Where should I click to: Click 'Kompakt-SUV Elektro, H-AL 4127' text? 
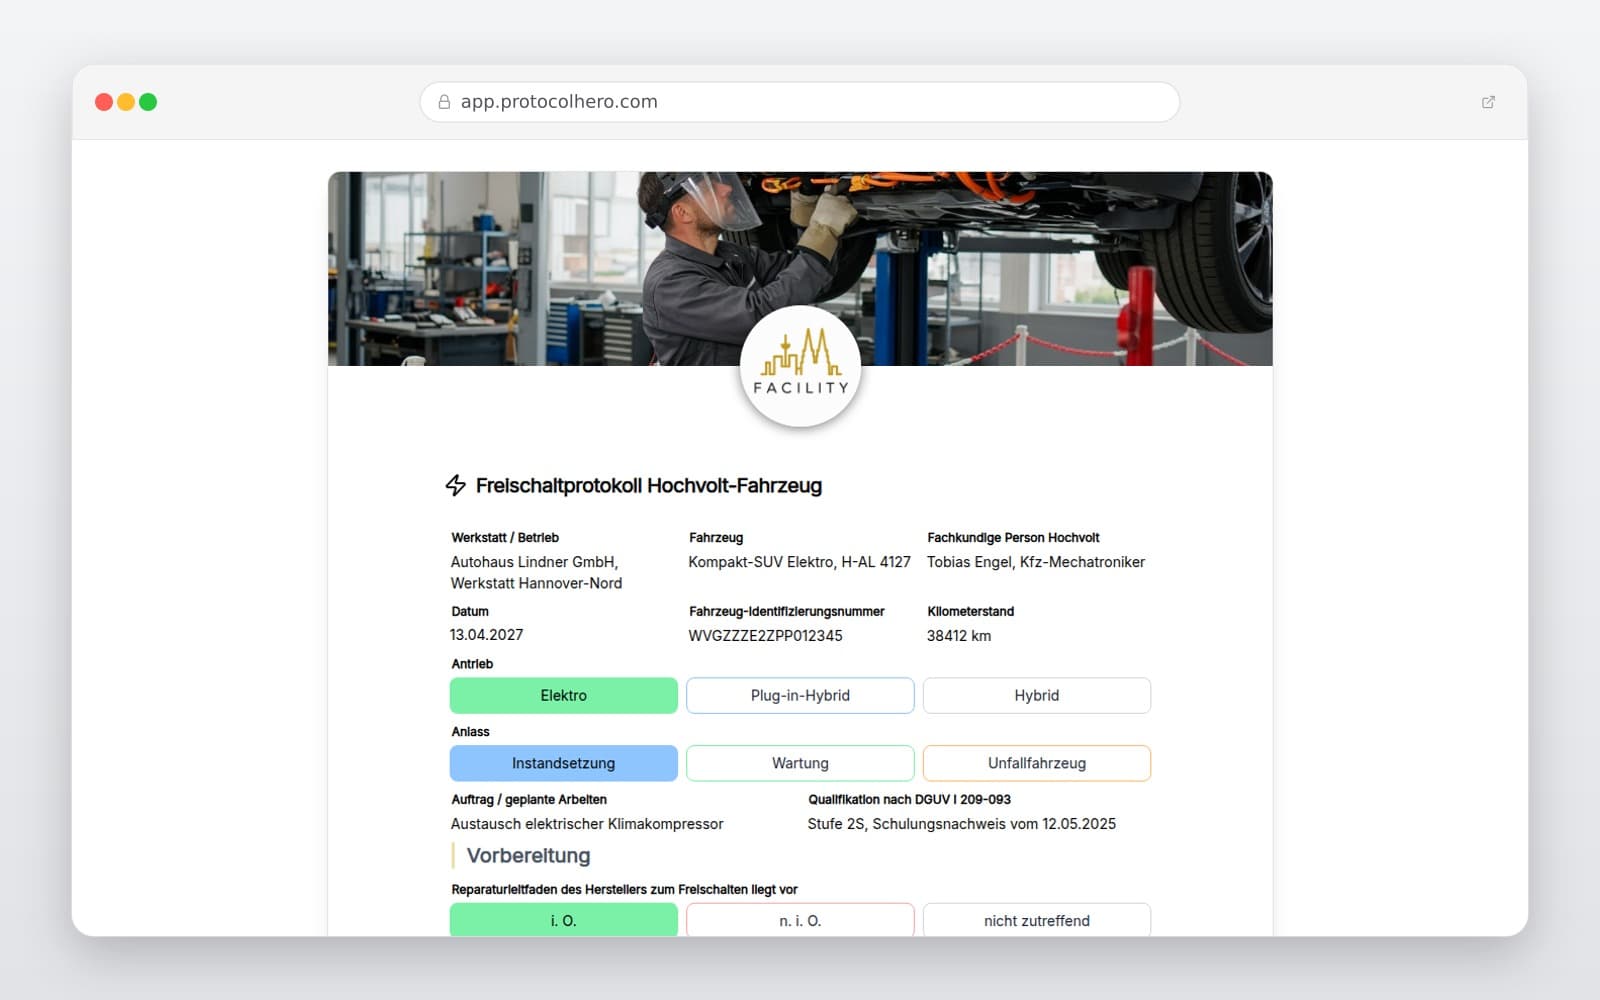click(799, 562)
